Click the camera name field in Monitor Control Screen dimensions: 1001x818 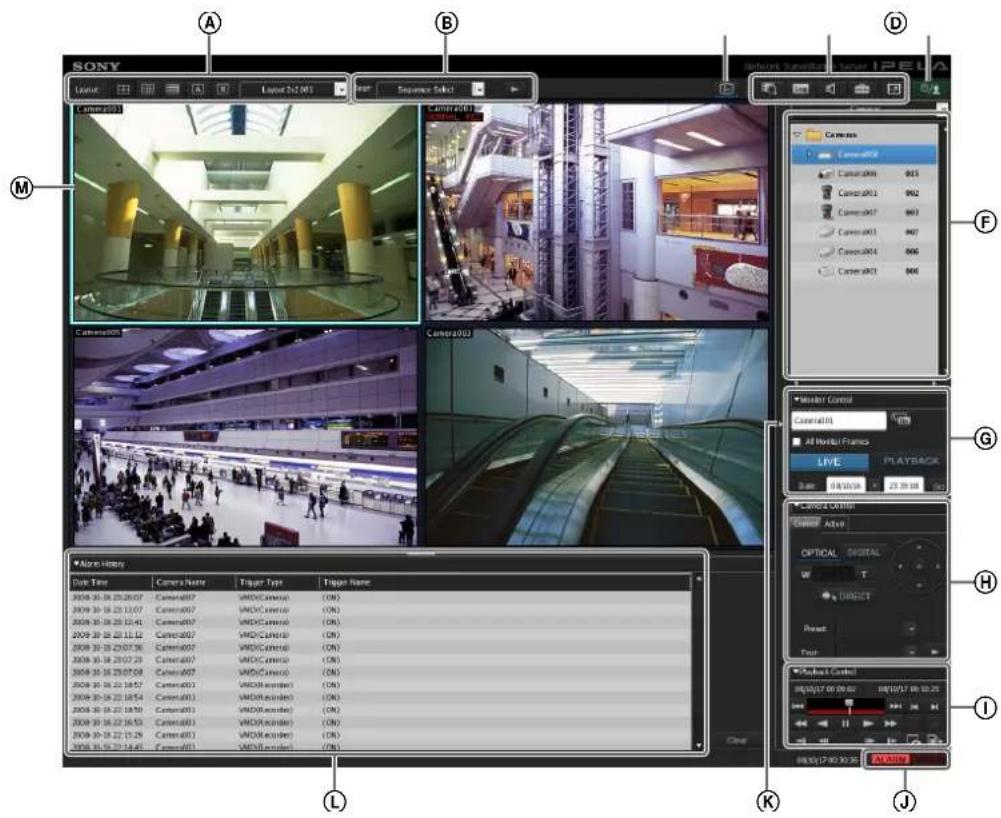[x=839, y=421]
